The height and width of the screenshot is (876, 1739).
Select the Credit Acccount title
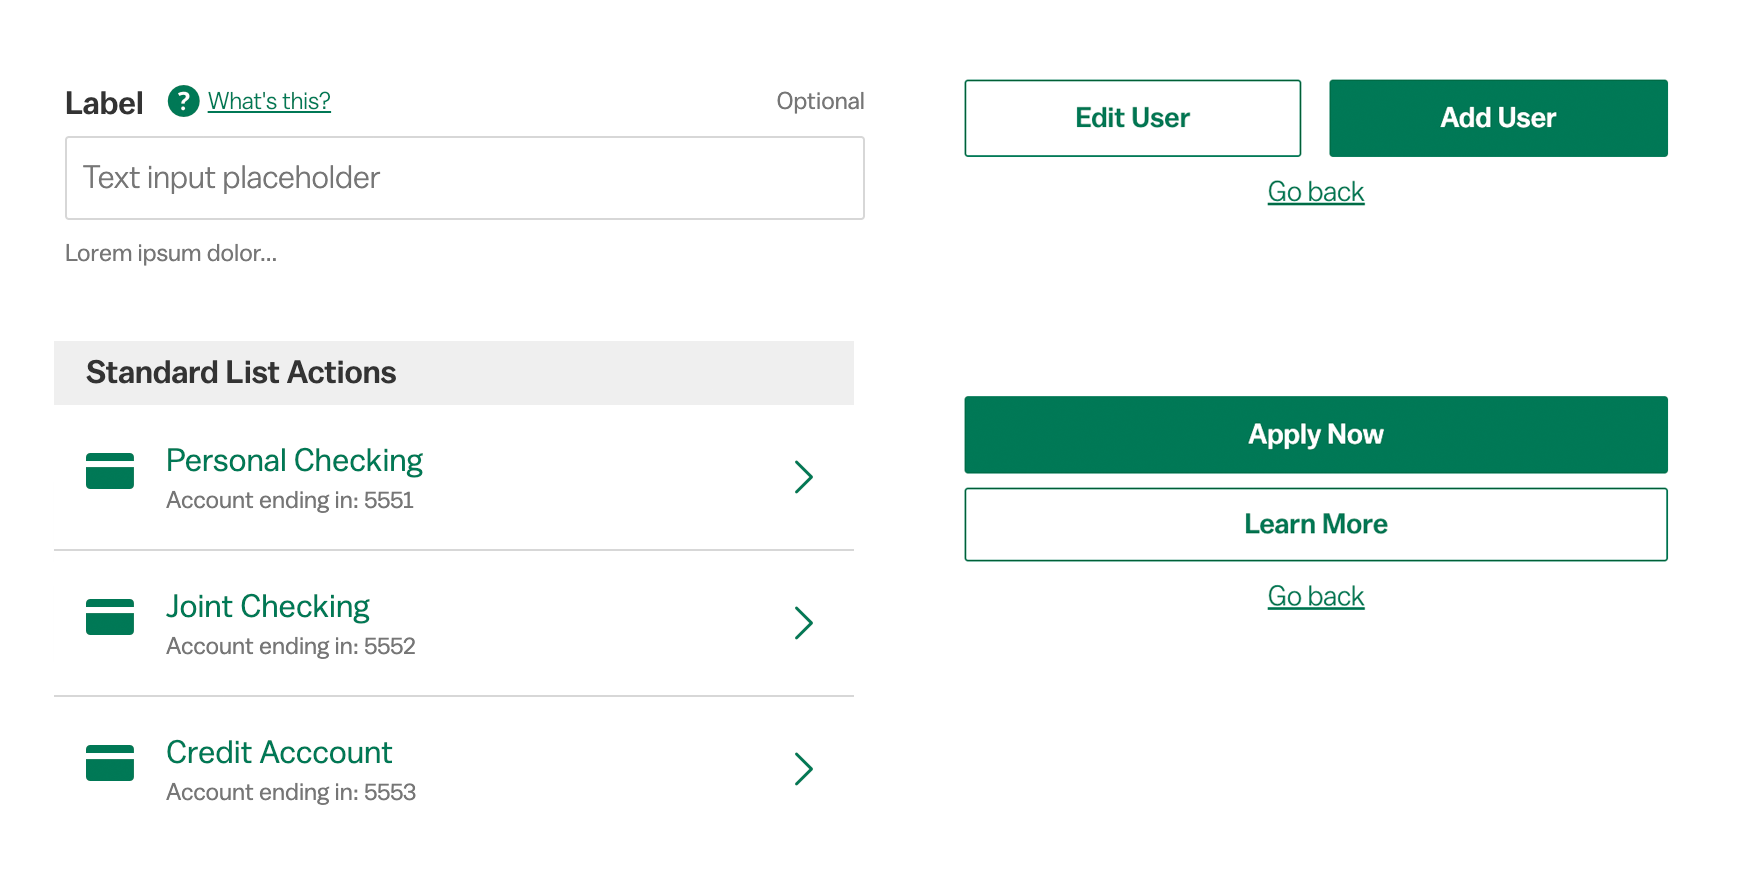click(x=279, y=752)
